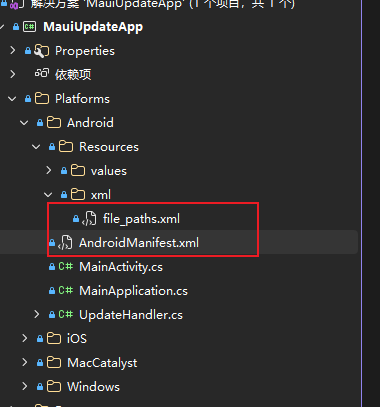Screen dimensions: 380x407
Task: Open AndroidManifest.xml
Action: [139, 243]
